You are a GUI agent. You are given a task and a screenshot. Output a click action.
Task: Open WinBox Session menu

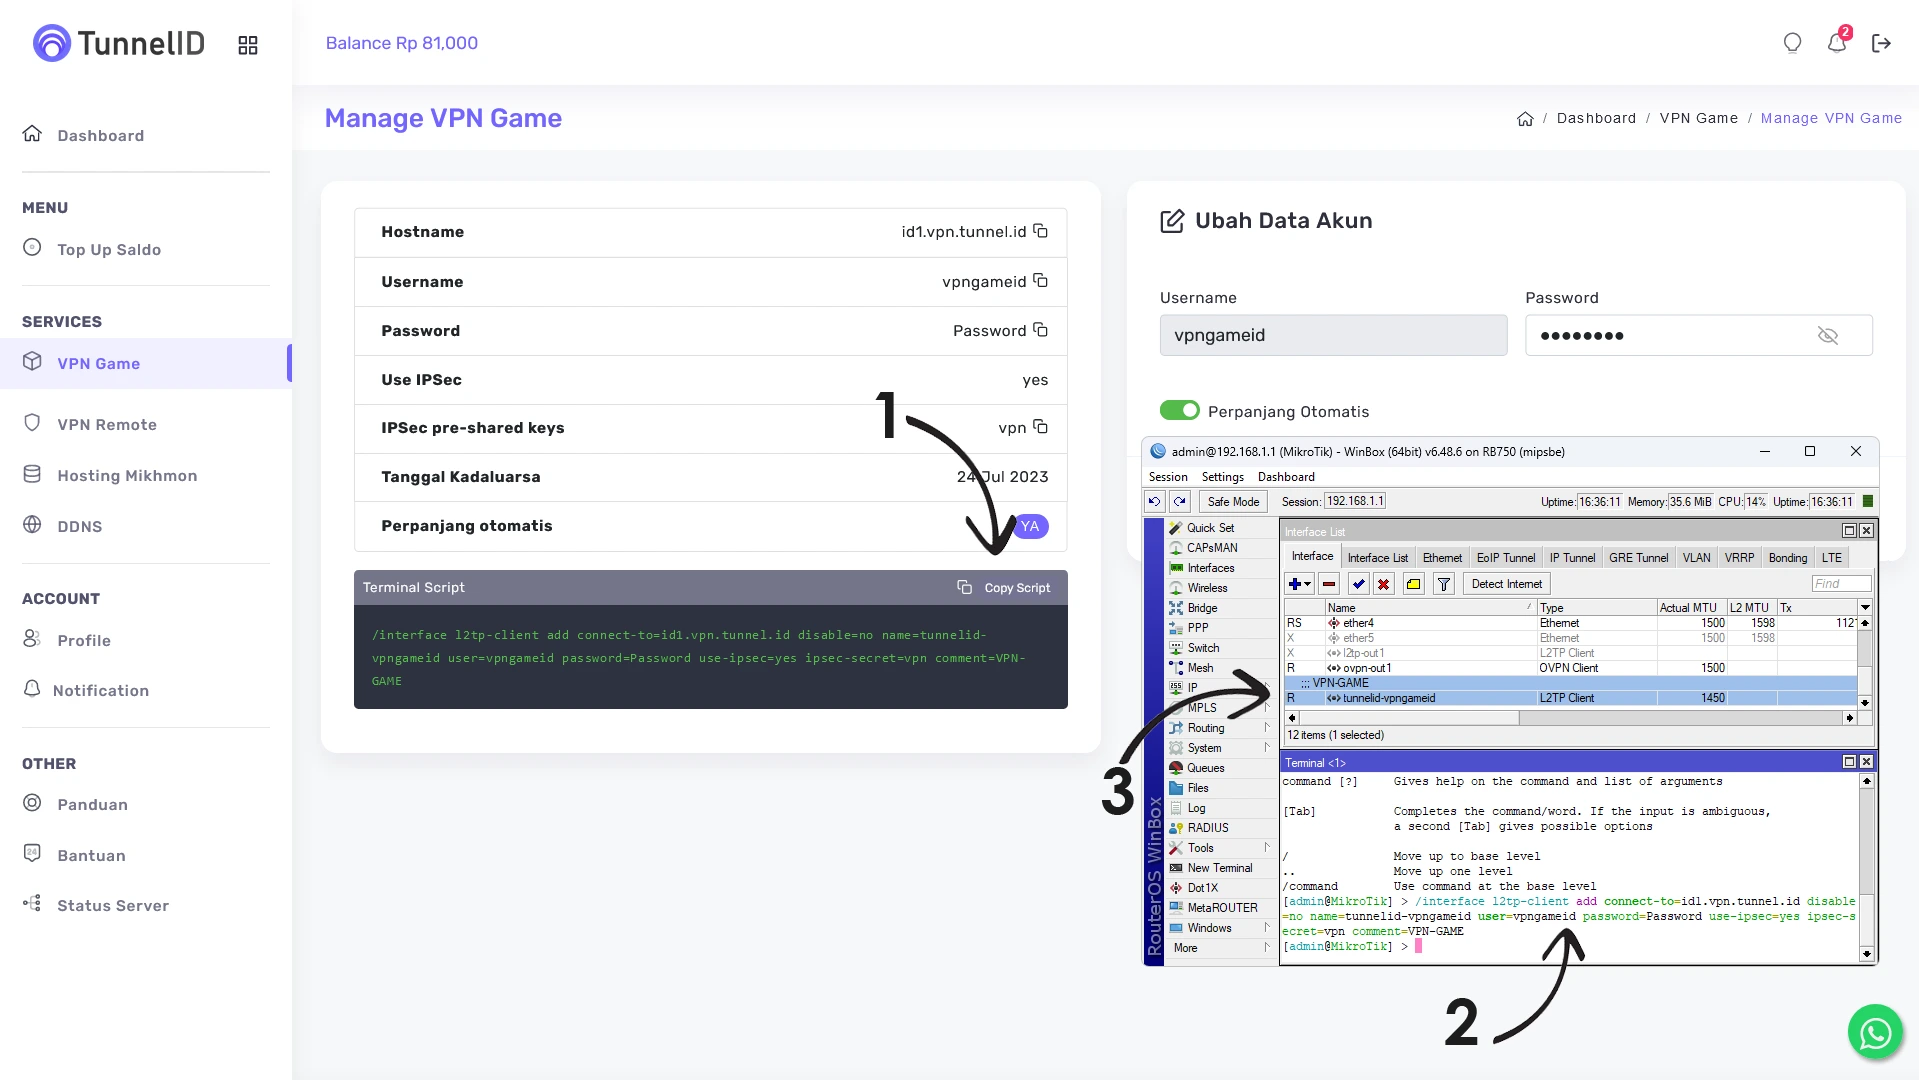tap(1168, 477)
